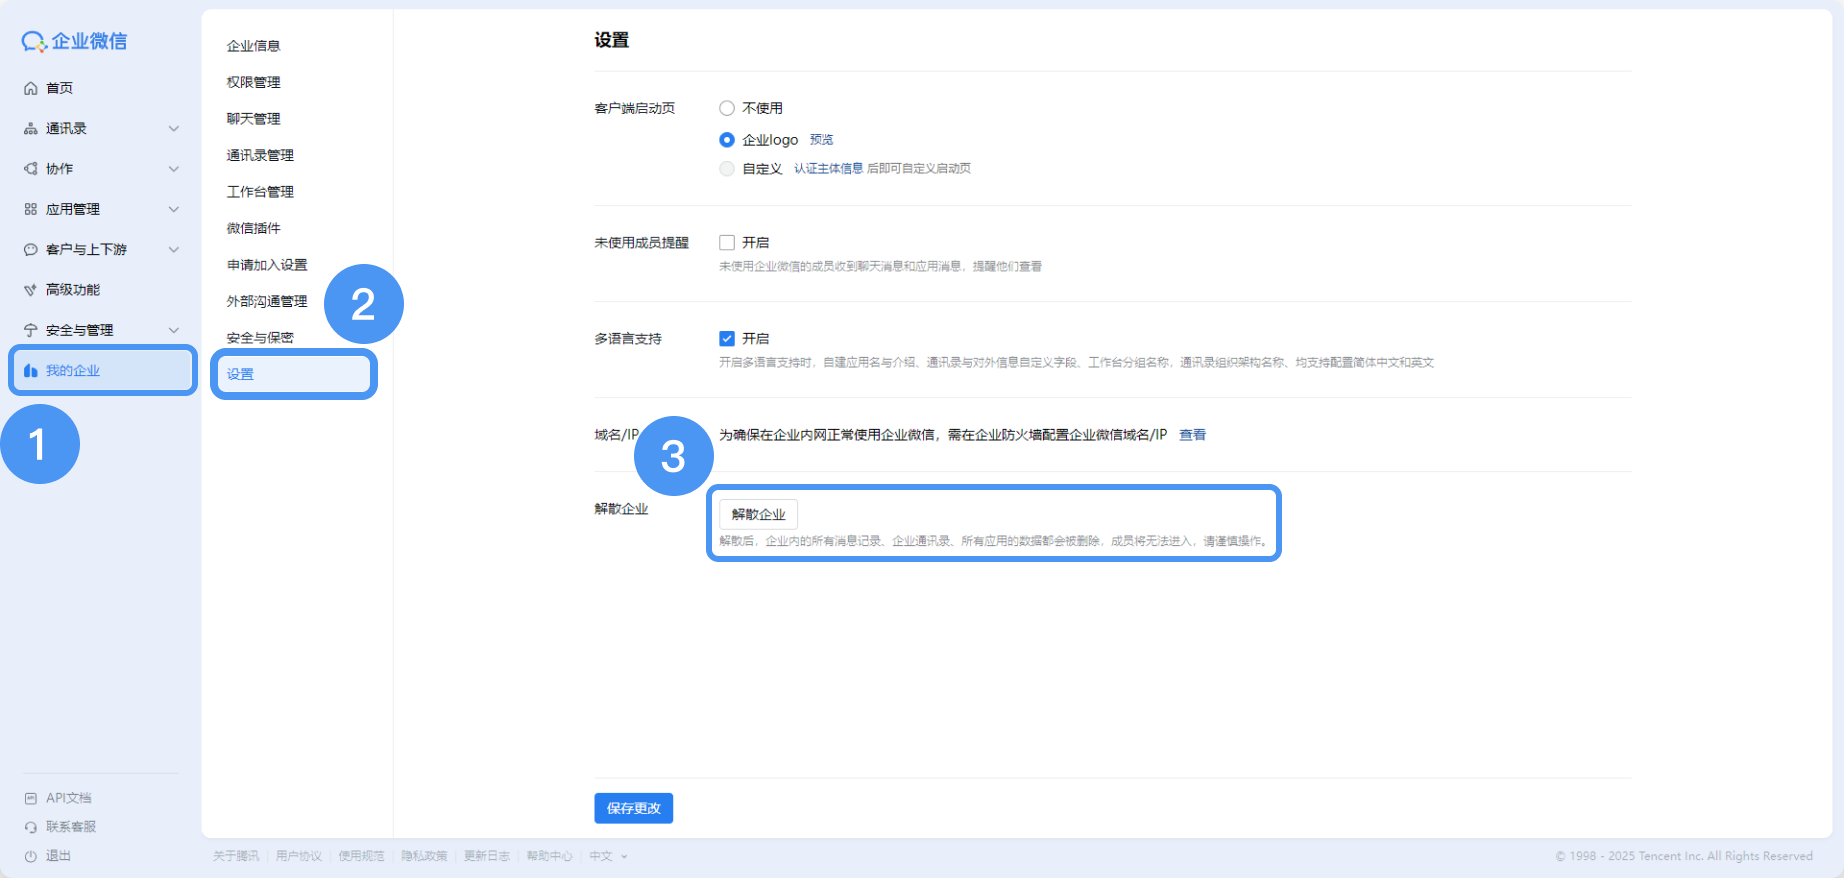Open 帮助中心 footer link
The width and height of the screenshot is (1844, 878).
tap(549, 856)
